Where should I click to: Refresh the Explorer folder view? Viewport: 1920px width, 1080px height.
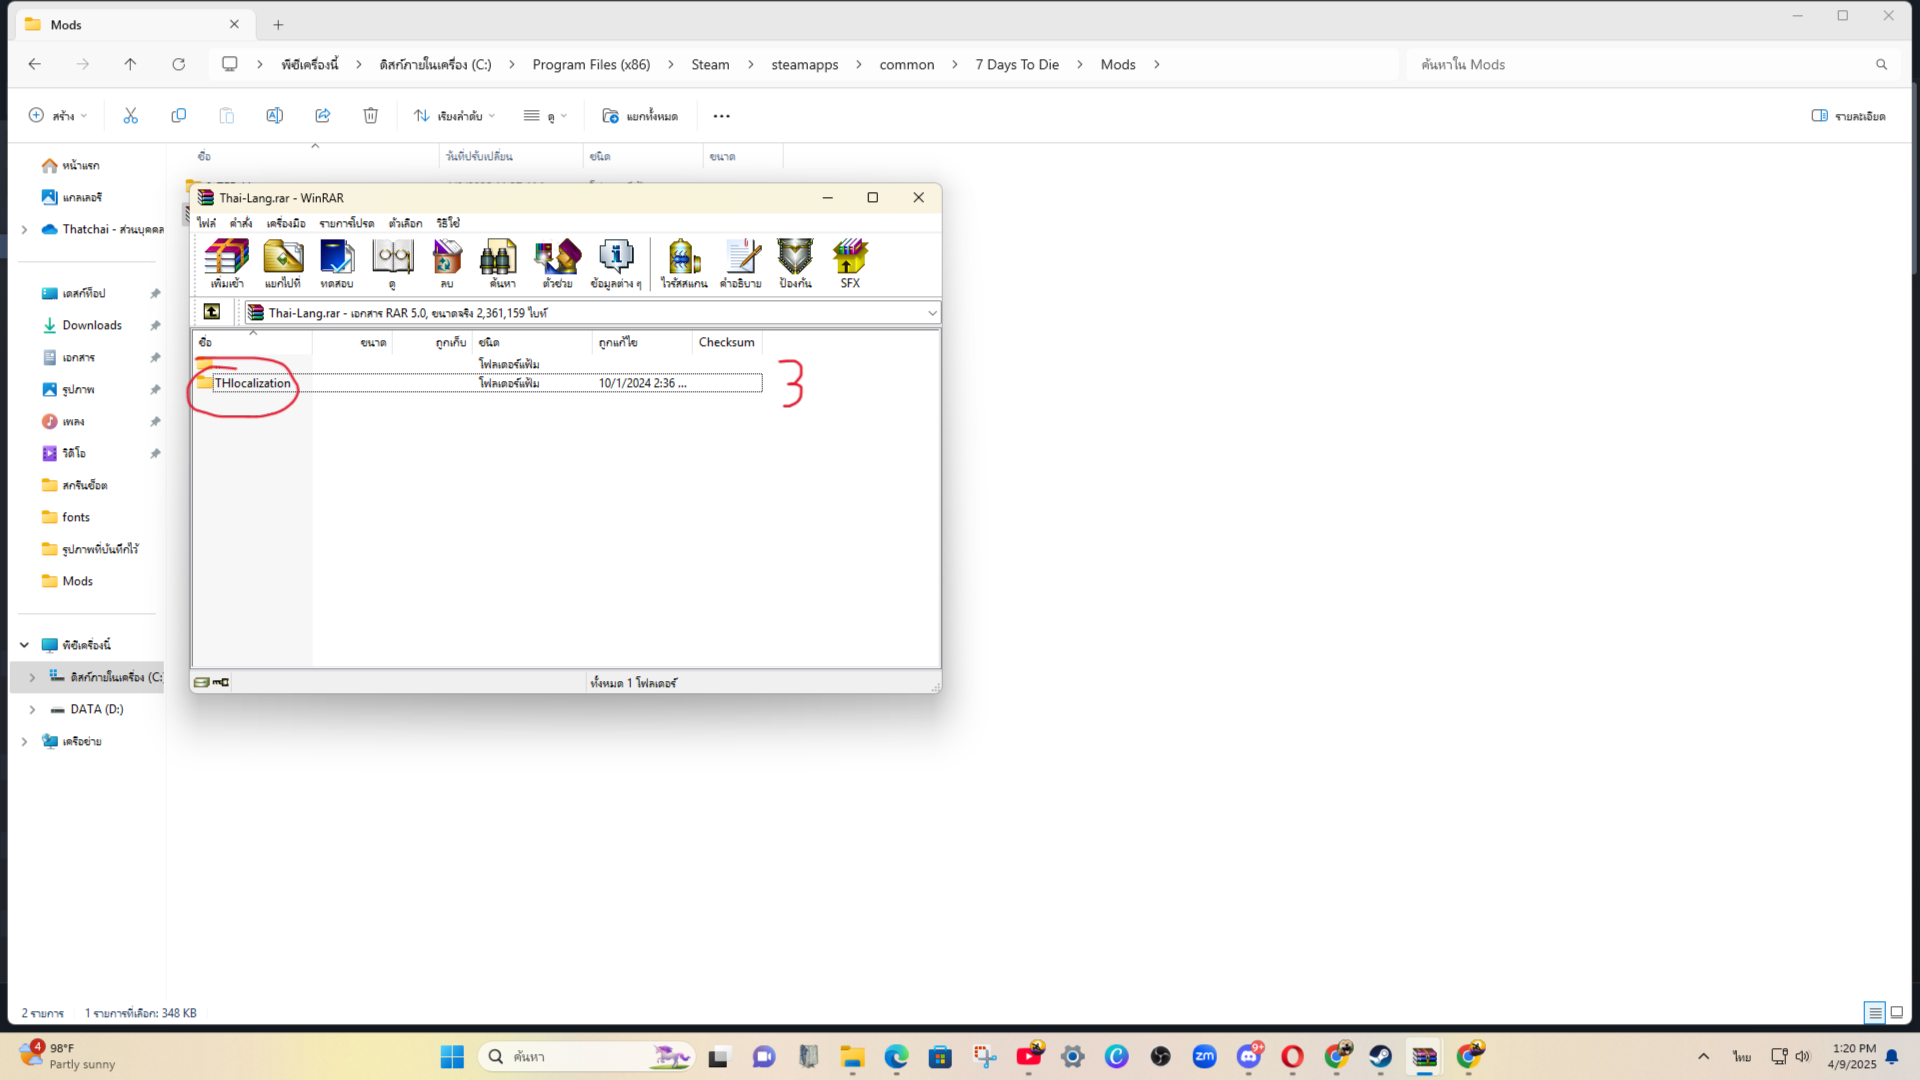coord(178,64)
